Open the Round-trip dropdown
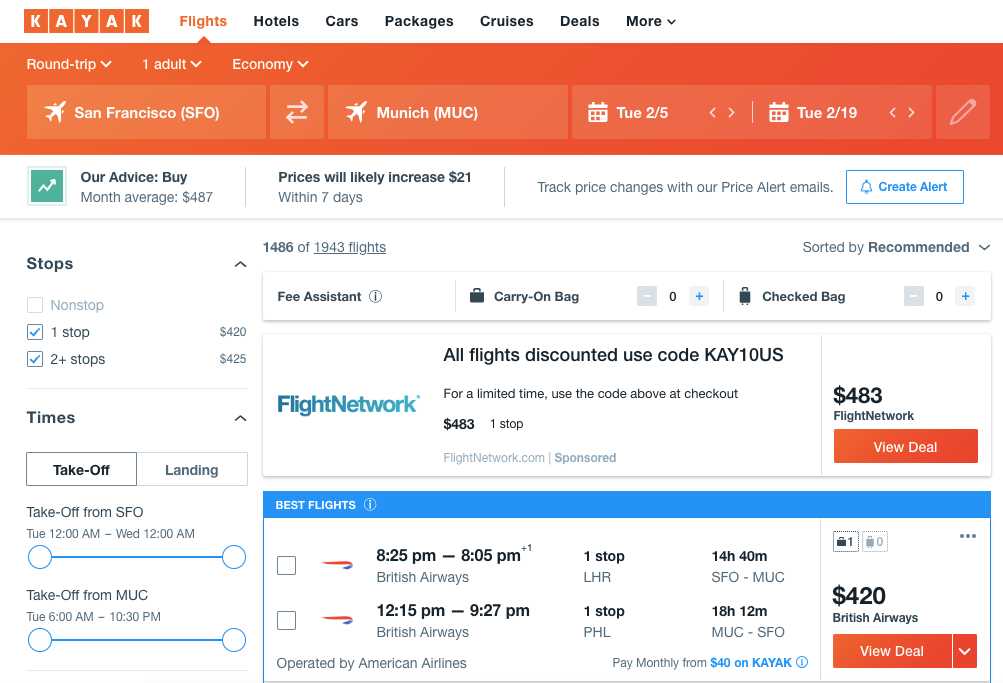Viewport: 1003px width, 683px height. coord(68,64)
